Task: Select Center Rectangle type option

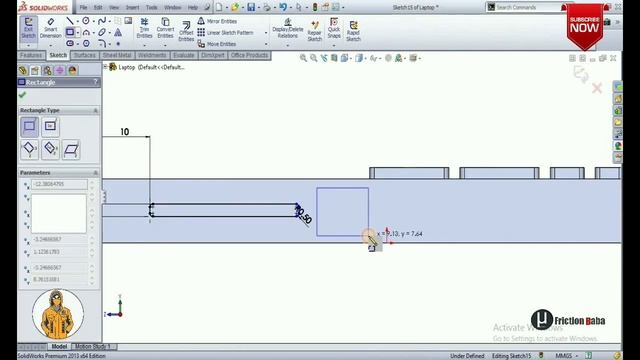Action: pos(50,126)
